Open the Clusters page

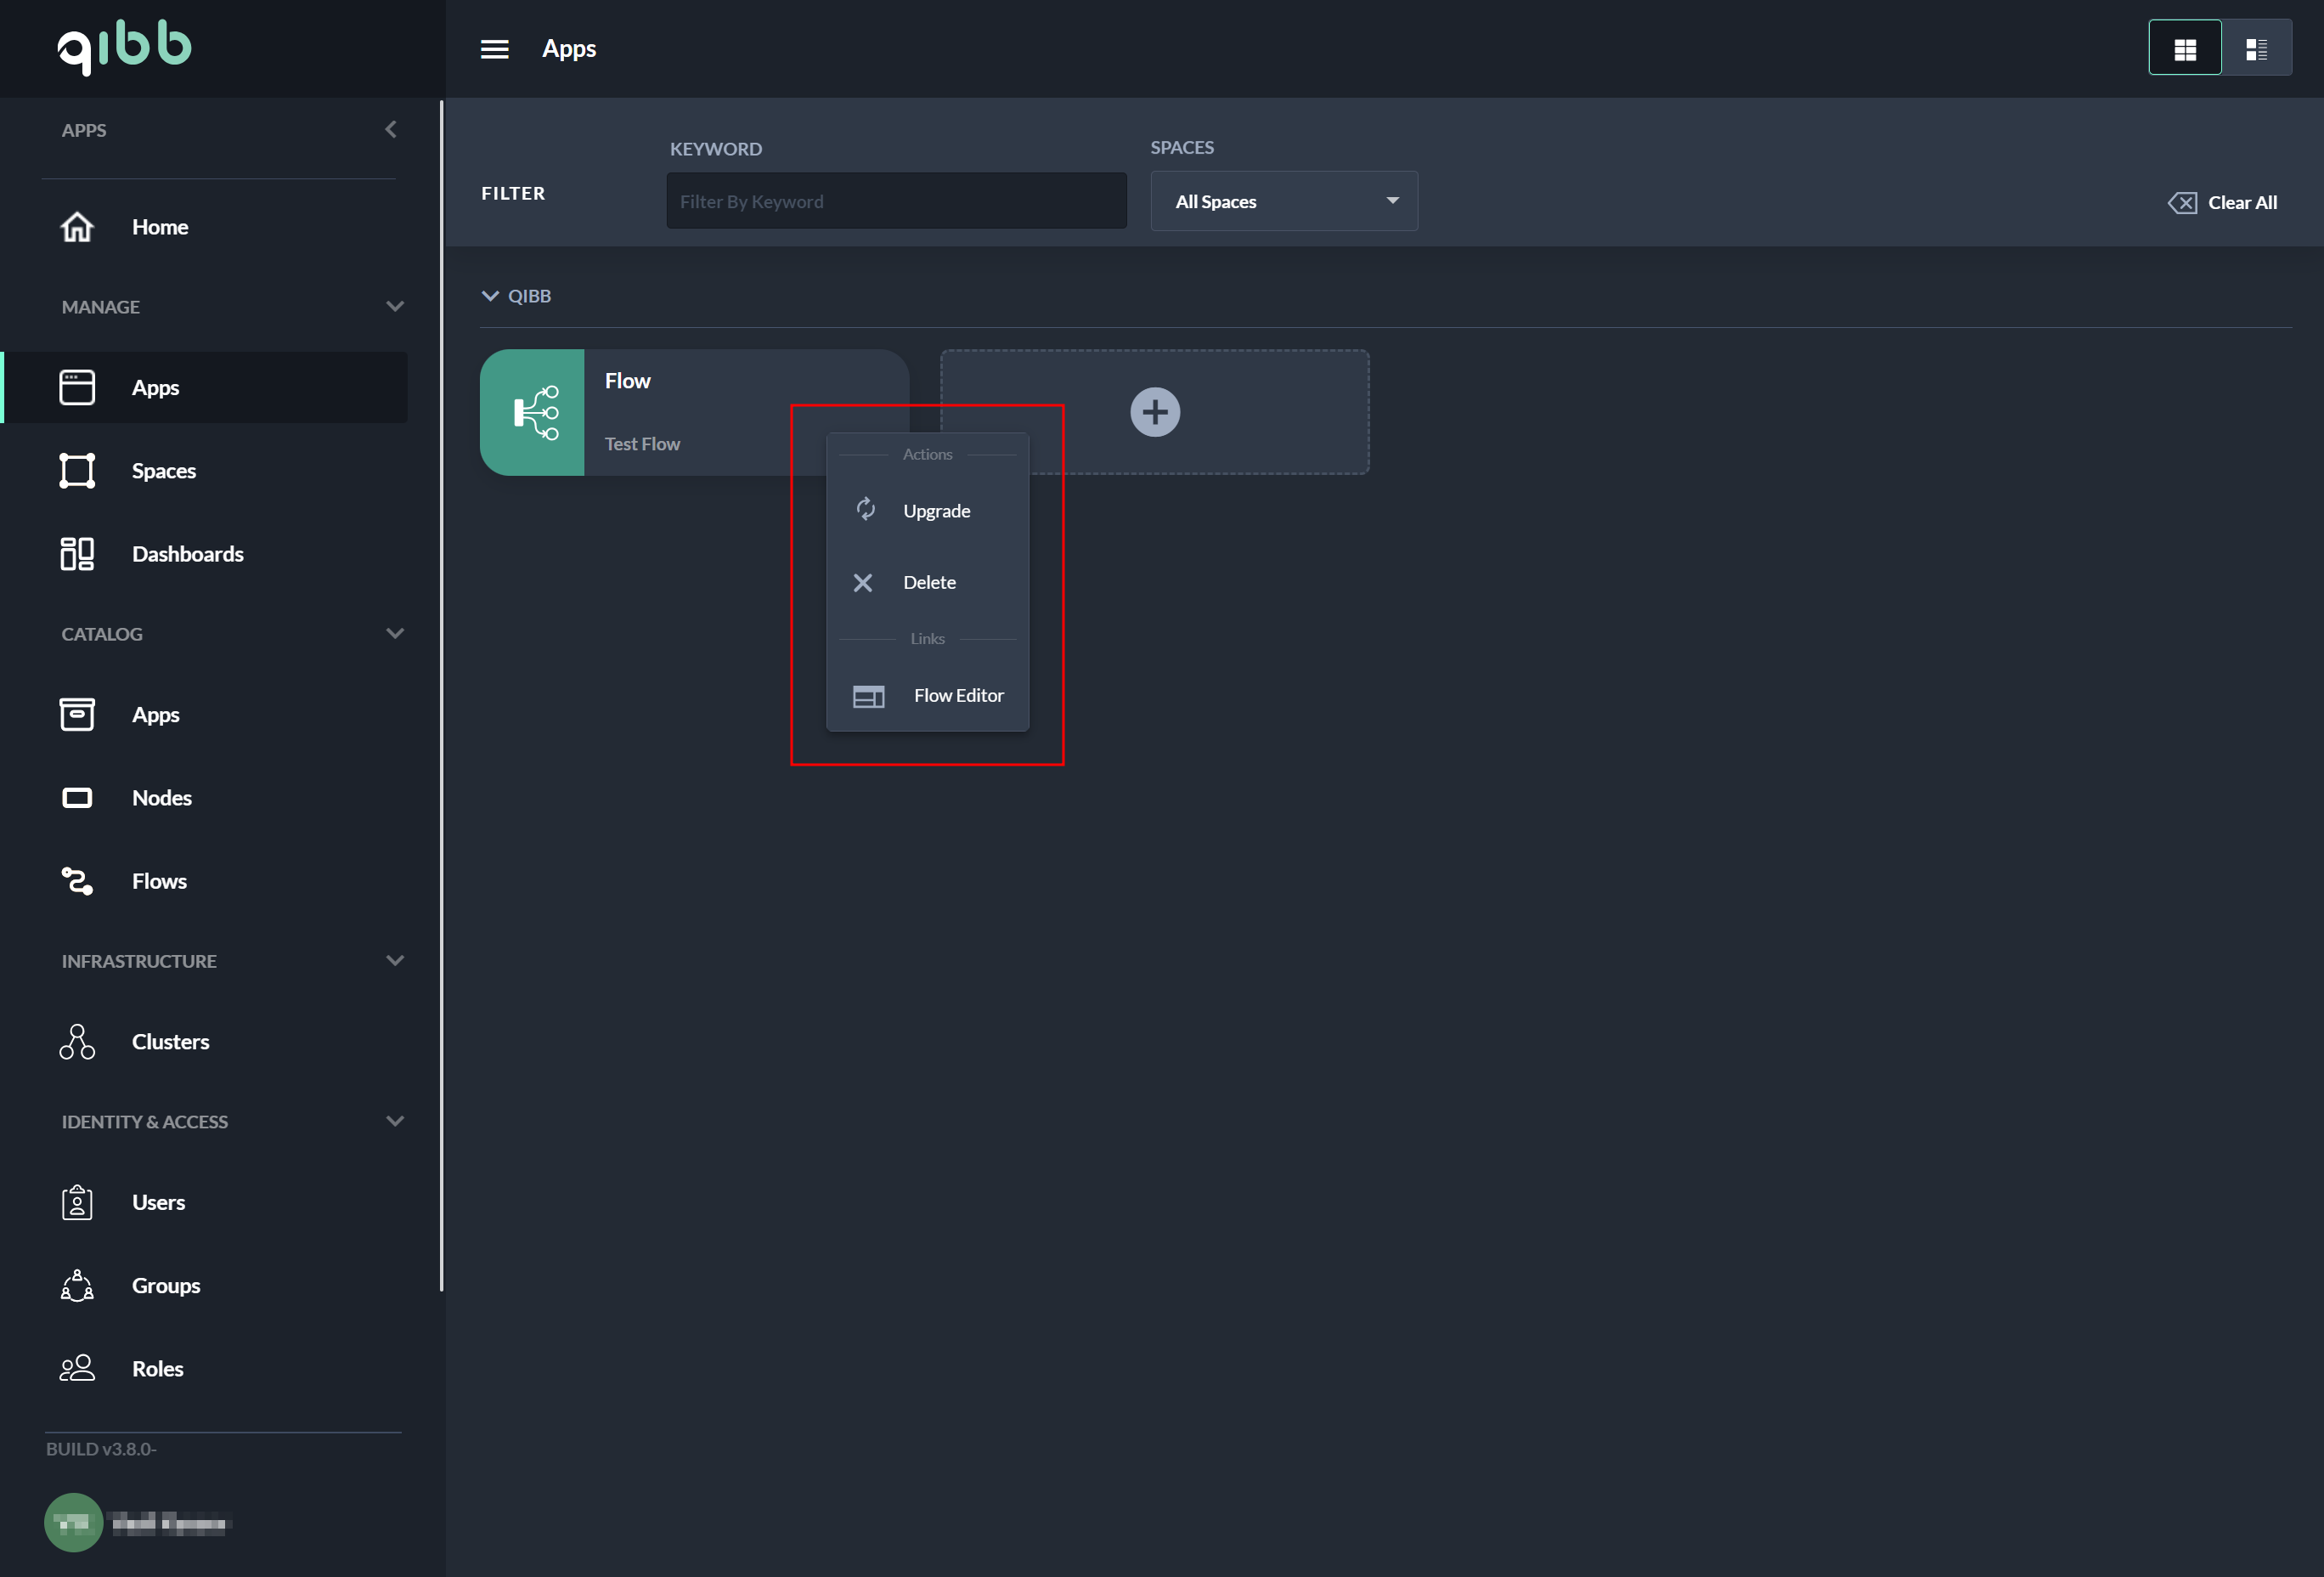[x=170, y=1042]
